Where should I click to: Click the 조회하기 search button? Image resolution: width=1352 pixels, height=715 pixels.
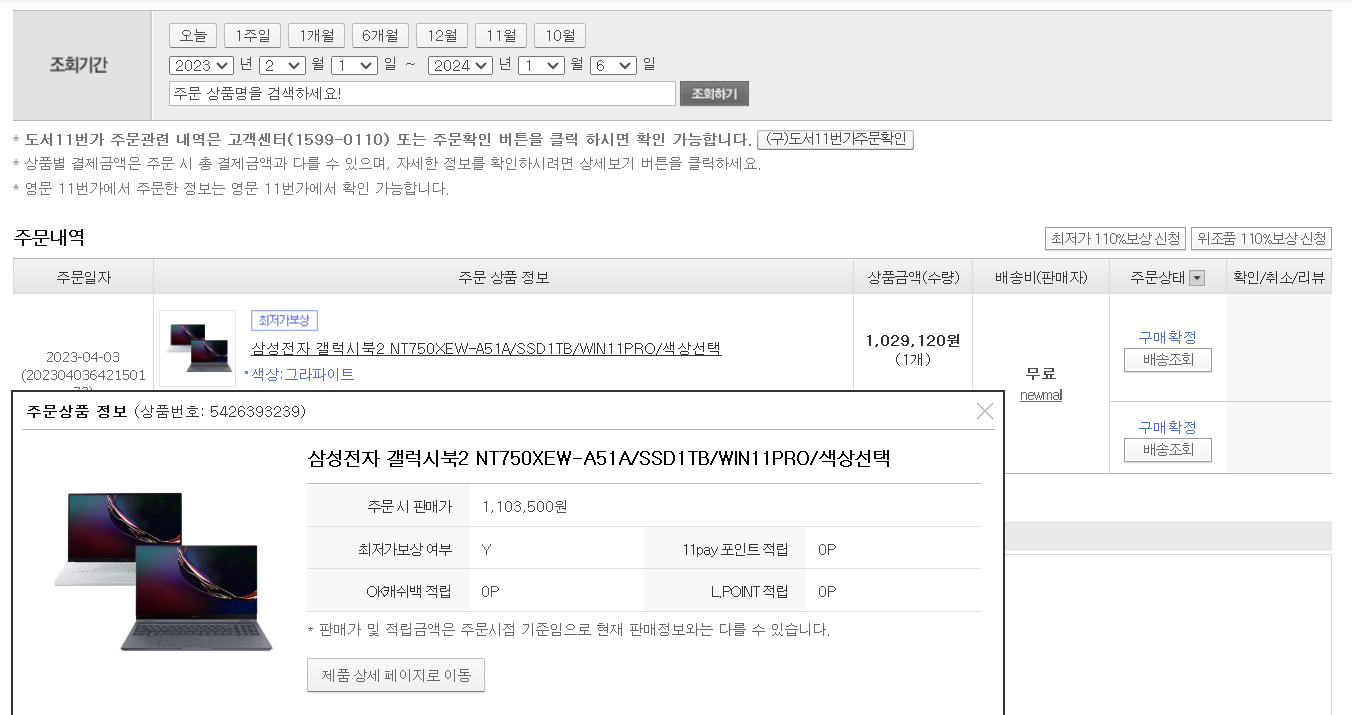(x=714, y=94)
